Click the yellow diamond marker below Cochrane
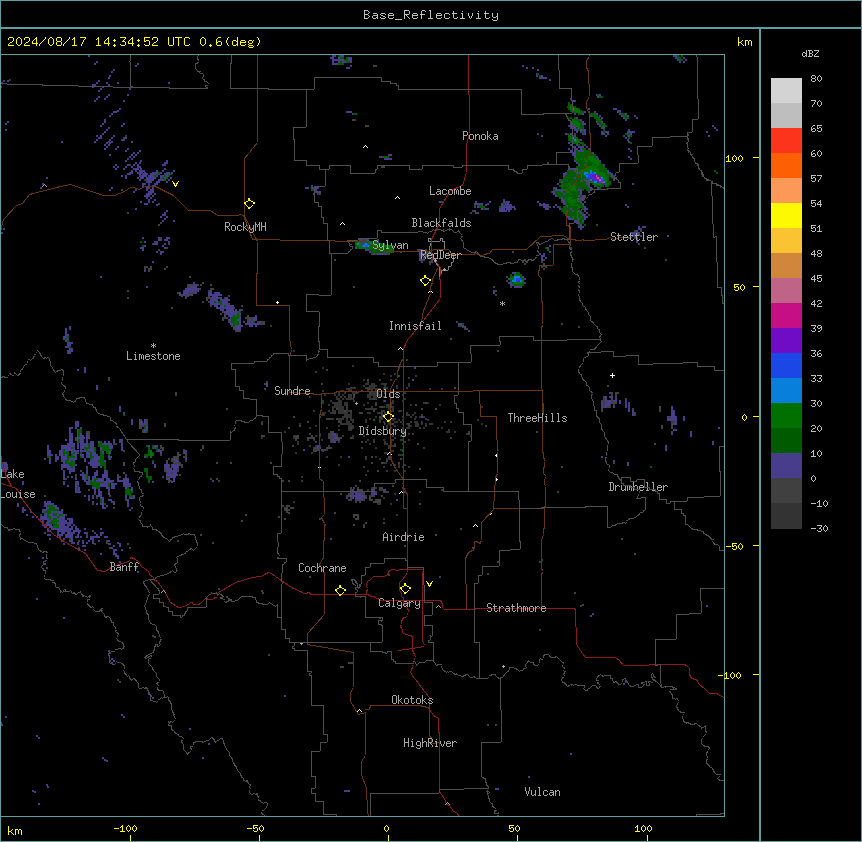This screenshot has width=862, height=842. coord(340,590)
